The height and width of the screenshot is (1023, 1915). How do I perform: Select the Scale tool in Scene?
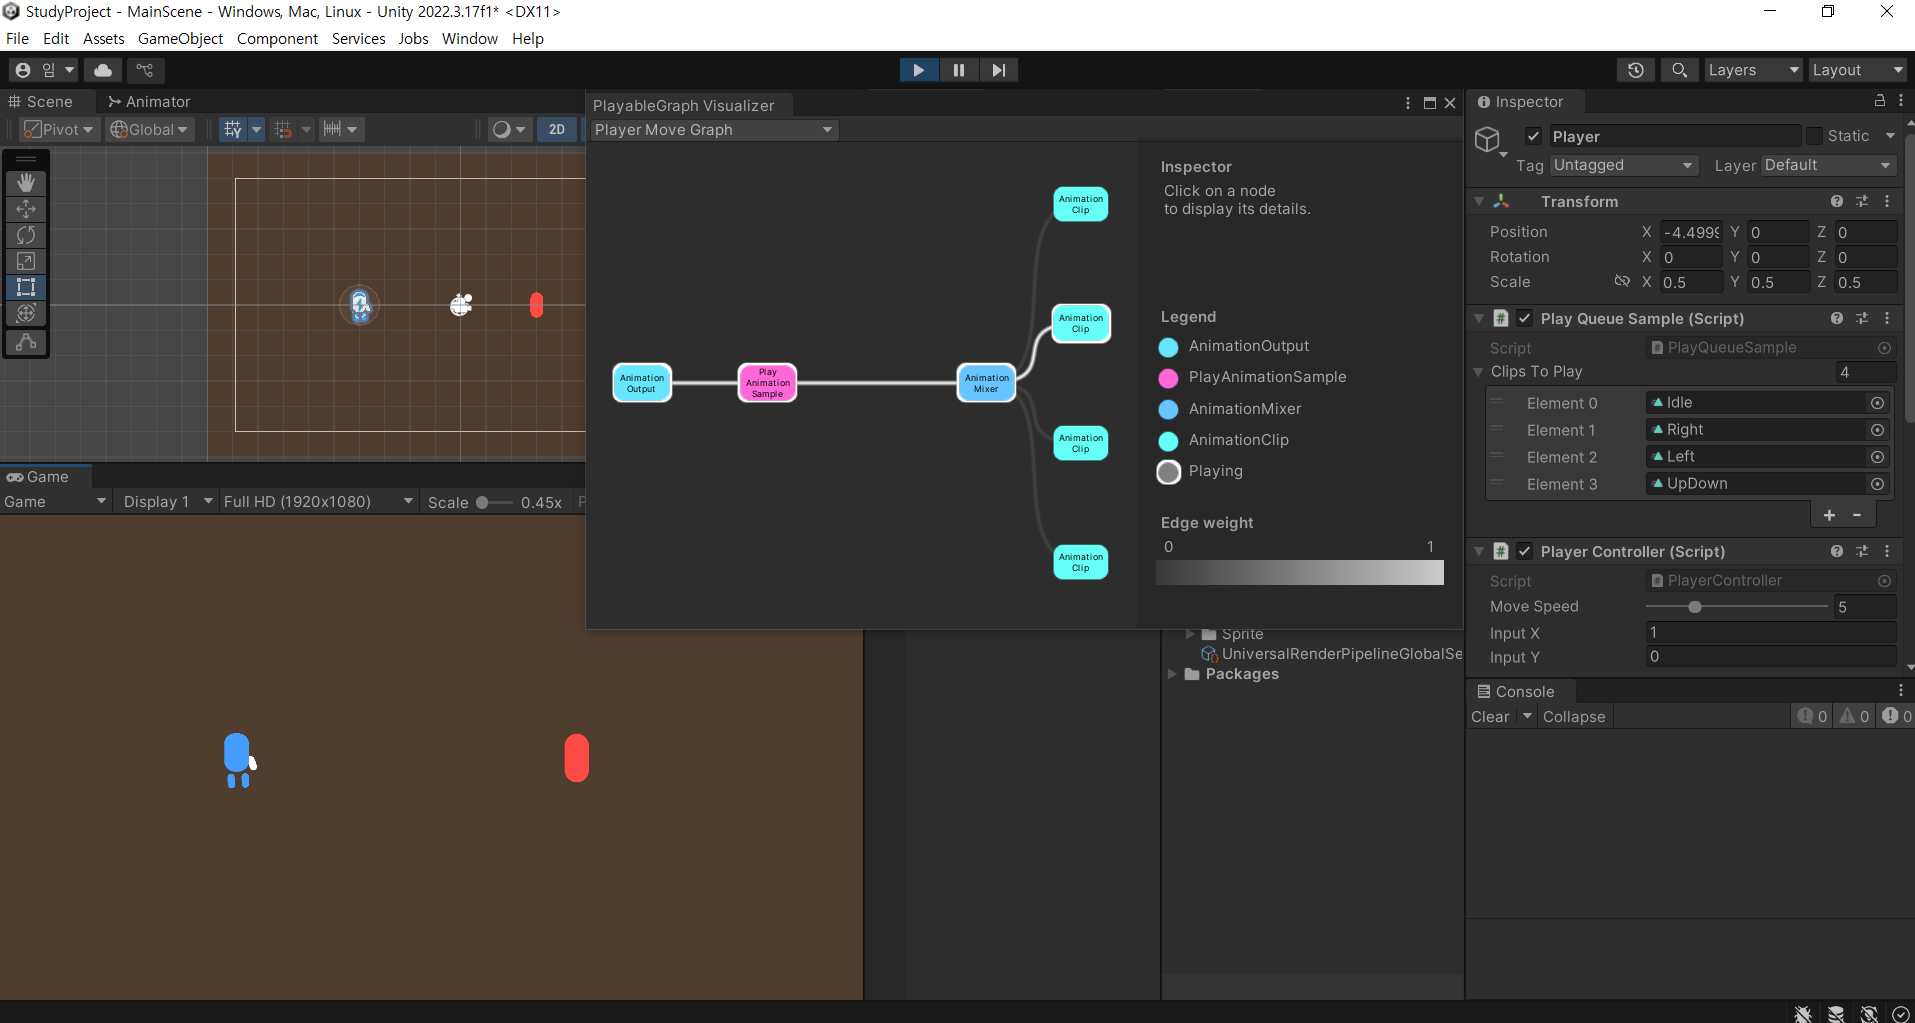26,261
